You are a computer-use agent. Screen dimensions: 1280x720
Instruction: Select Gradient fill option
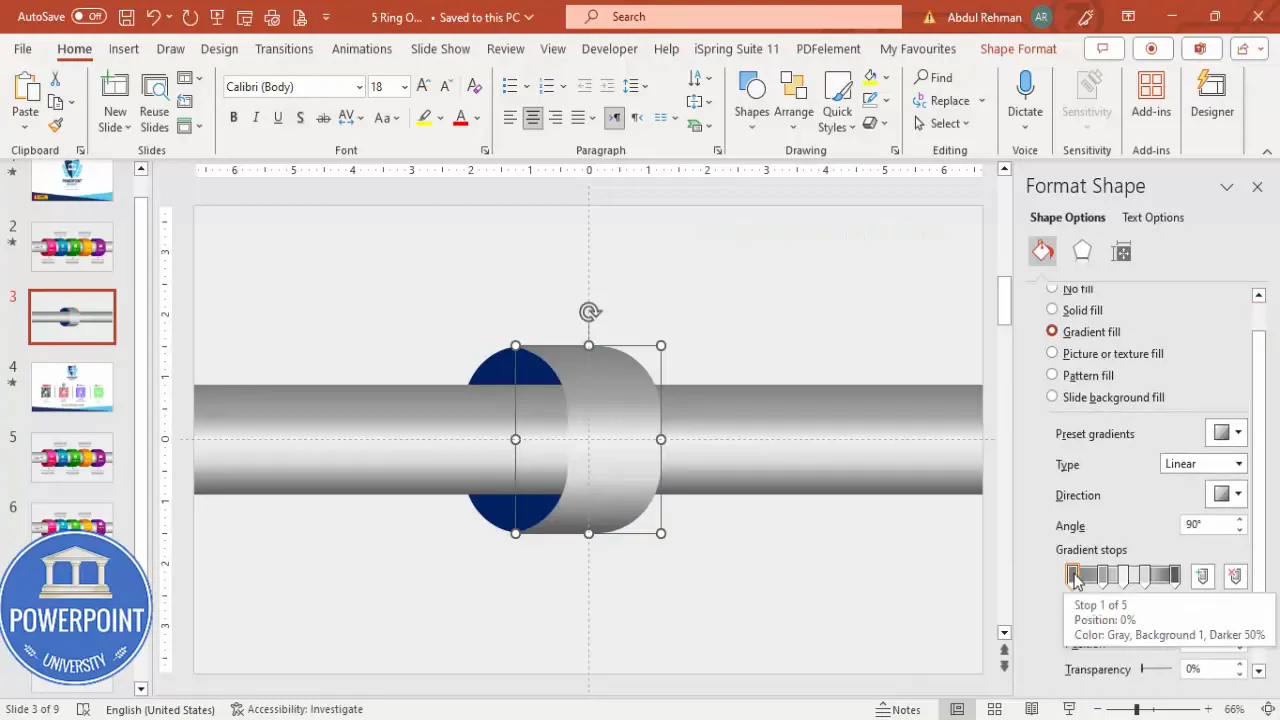1052,331
